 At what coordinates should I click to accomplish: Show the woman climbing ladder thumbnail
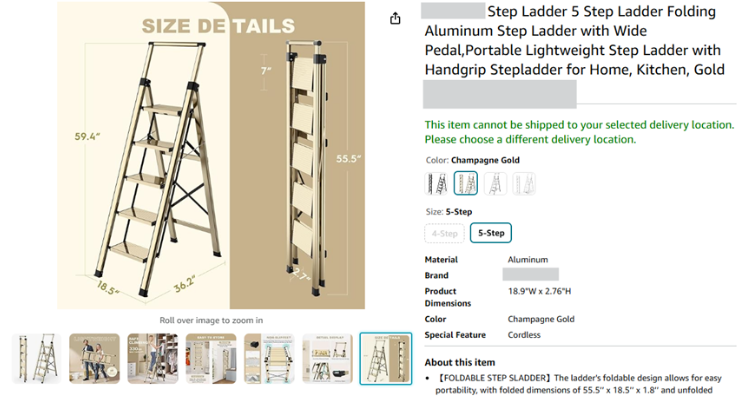click(x=152, y=358)
